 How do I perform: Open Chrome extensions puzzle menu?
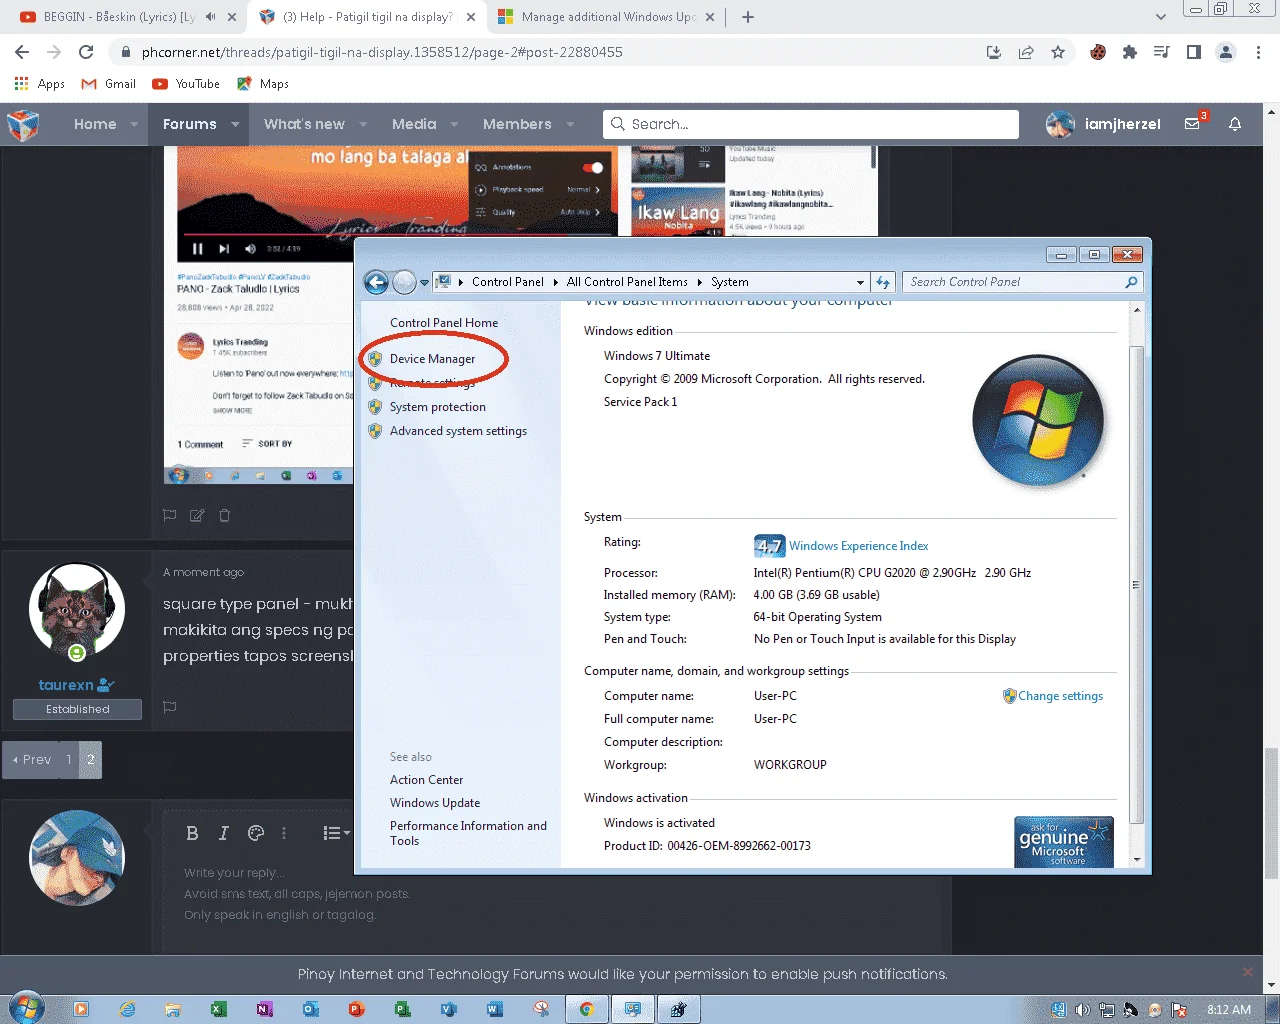[1130, 52]
